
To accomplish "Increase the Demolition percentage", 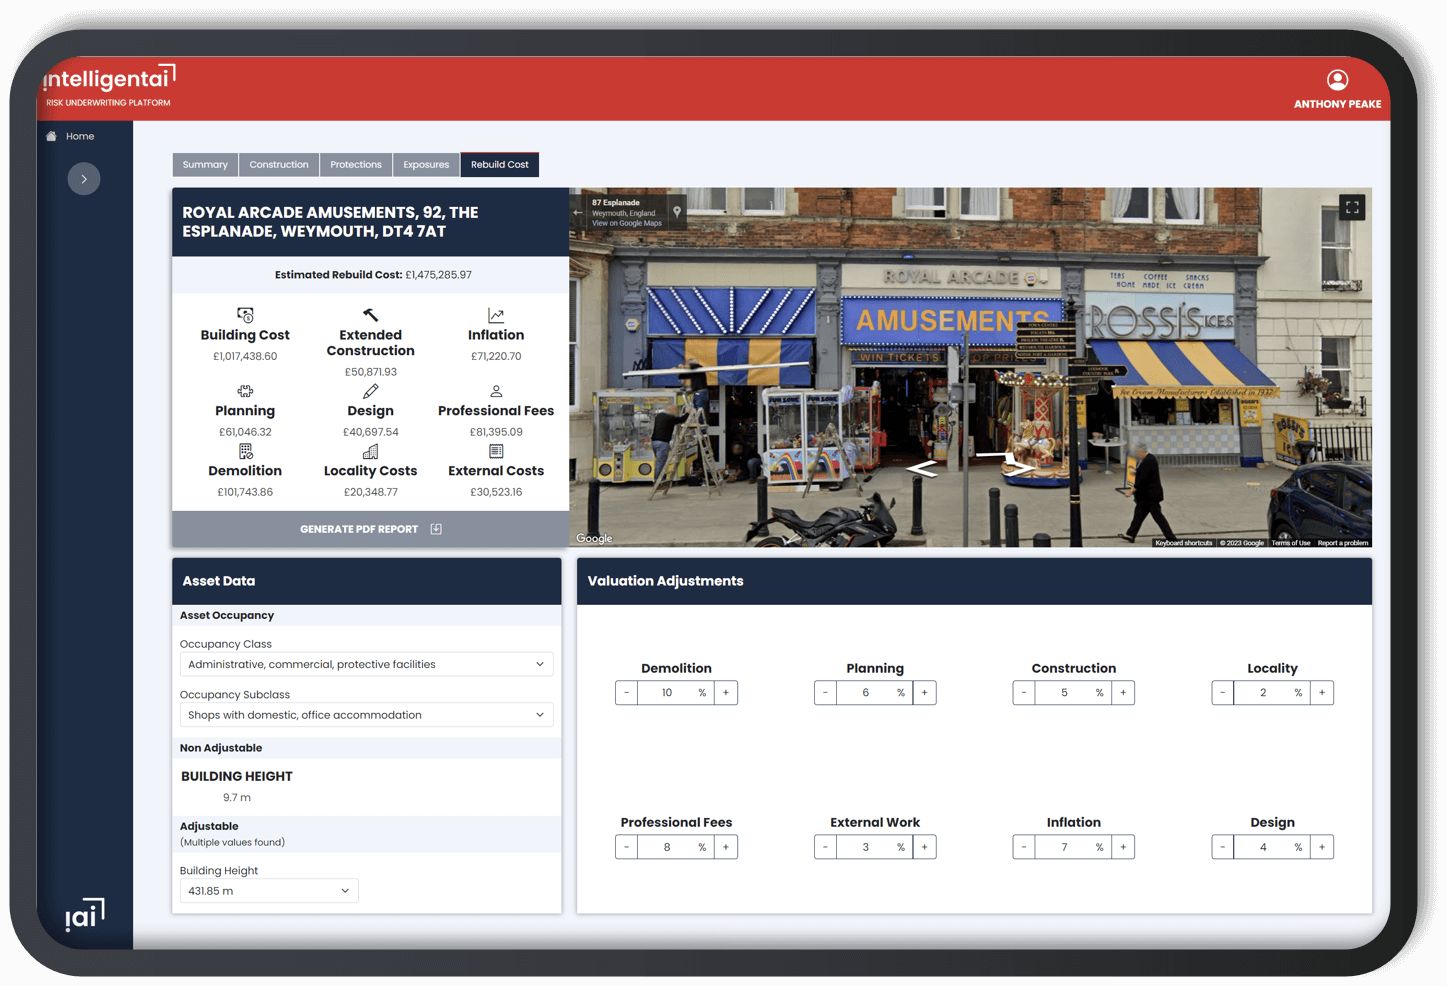I will click(726, 693).
